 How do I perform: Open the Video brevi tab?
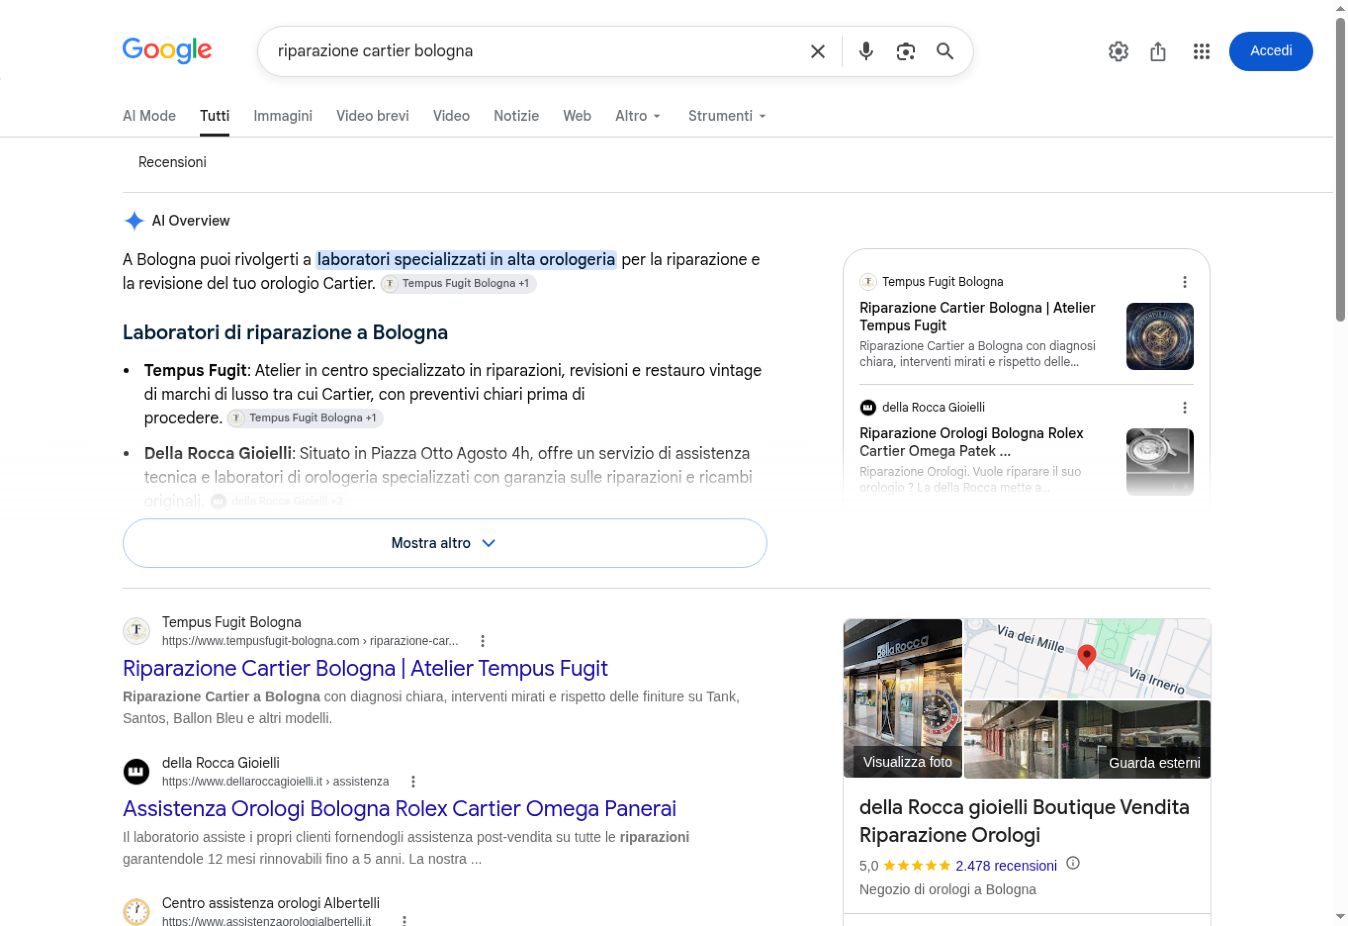[x=373, y=116]
